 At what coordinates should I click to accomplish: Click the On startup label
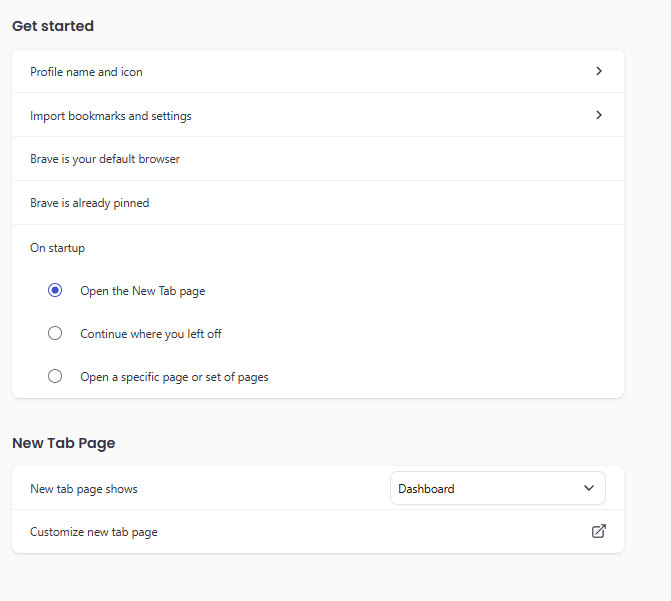pos(57,248)
